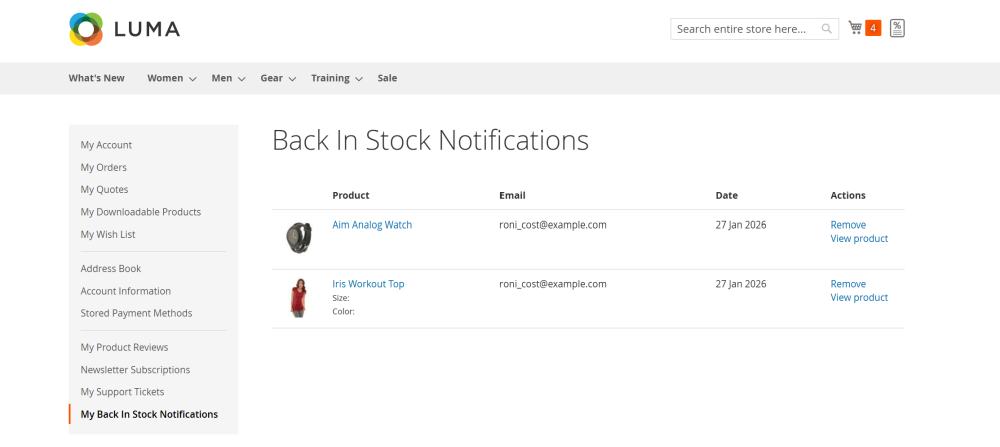This screenshot has width=1000, height=447.
Task: Open My Wish List link
Action: click(x=108, y=234)
